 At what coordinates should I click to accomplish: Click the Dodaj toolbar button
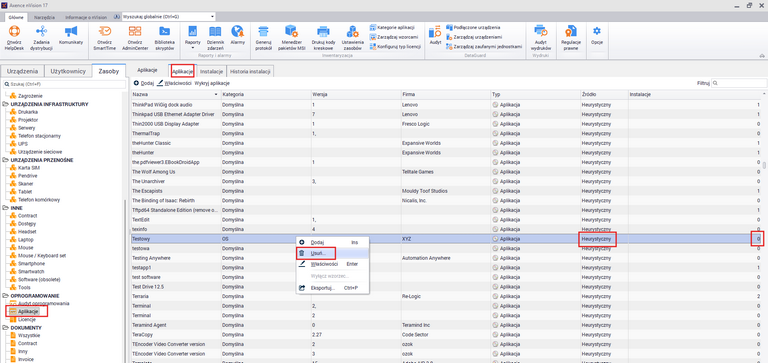tap(144, 83)
